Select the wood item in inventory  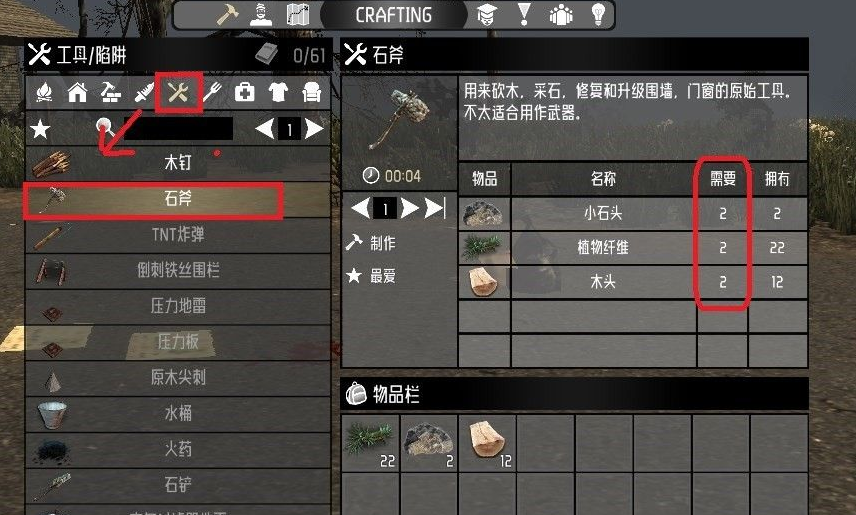click(487, 443)
